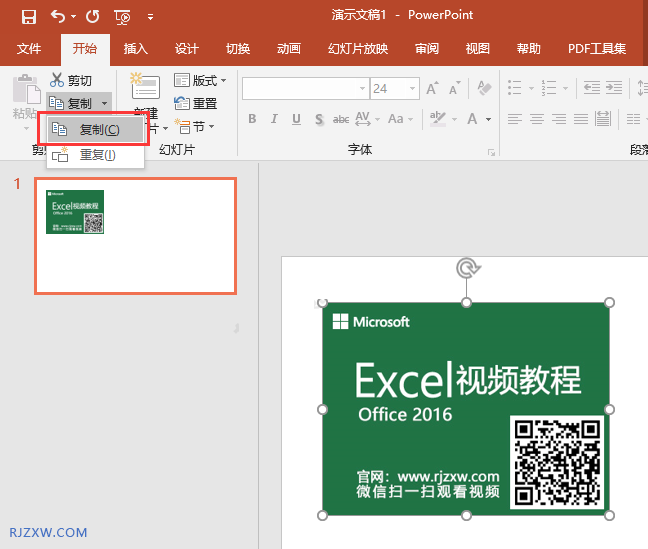Click the Save icon in quick access toolbar
Viewport: 648px width, 549px height.
pos(28,16)
